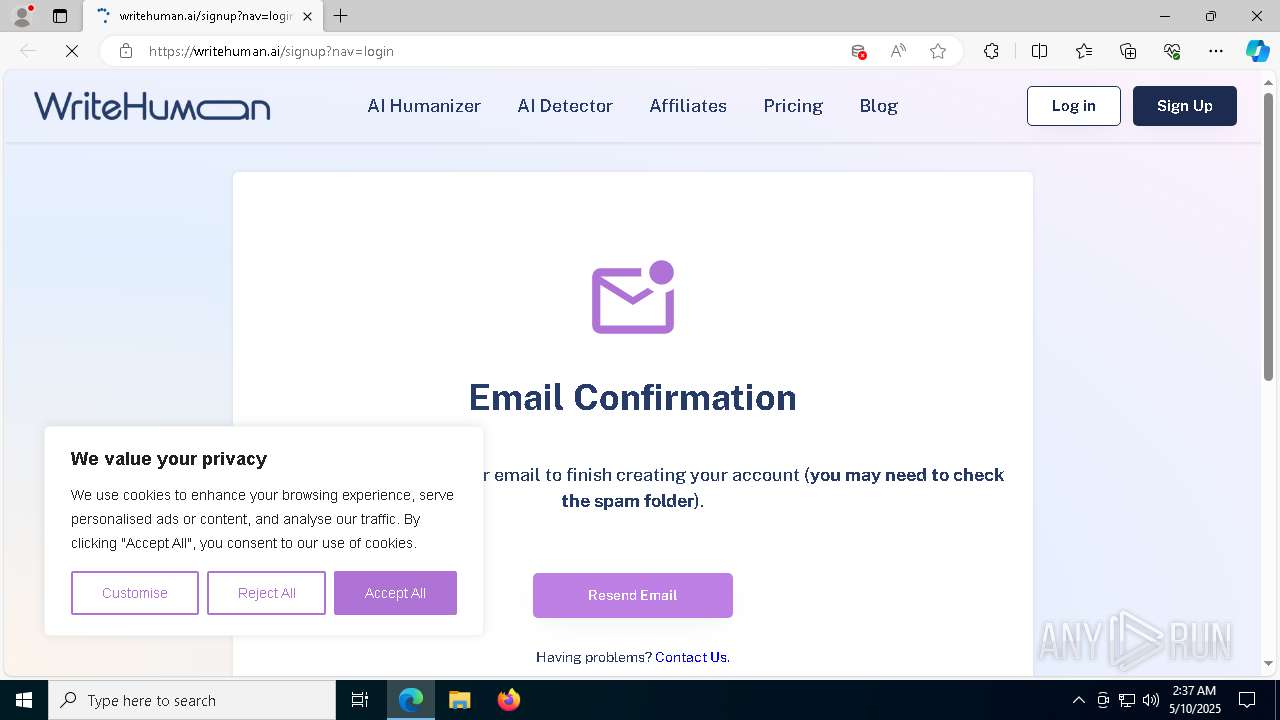
Task: Open the Collections icon
Action: tap(1128, 51)
